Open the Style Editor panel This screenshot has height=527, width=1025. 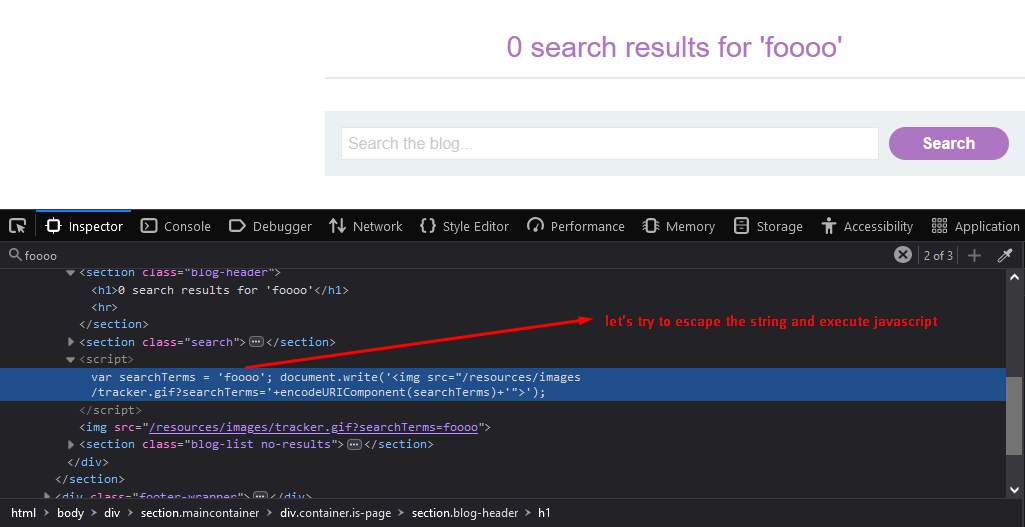[x=464, y=226]
